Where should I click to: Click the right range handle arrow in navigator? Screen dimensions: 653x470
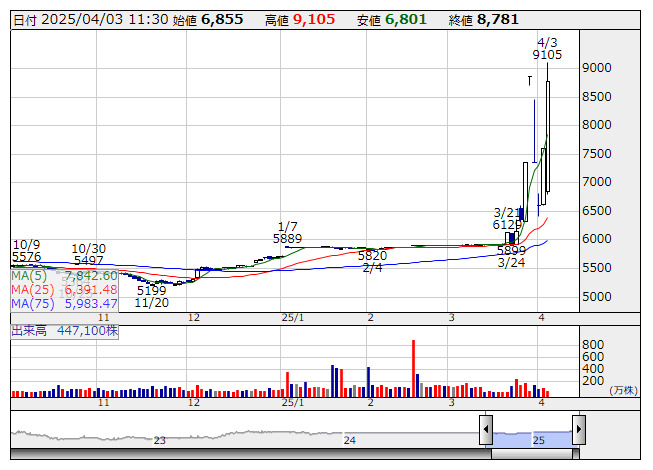tap(578, 430)
